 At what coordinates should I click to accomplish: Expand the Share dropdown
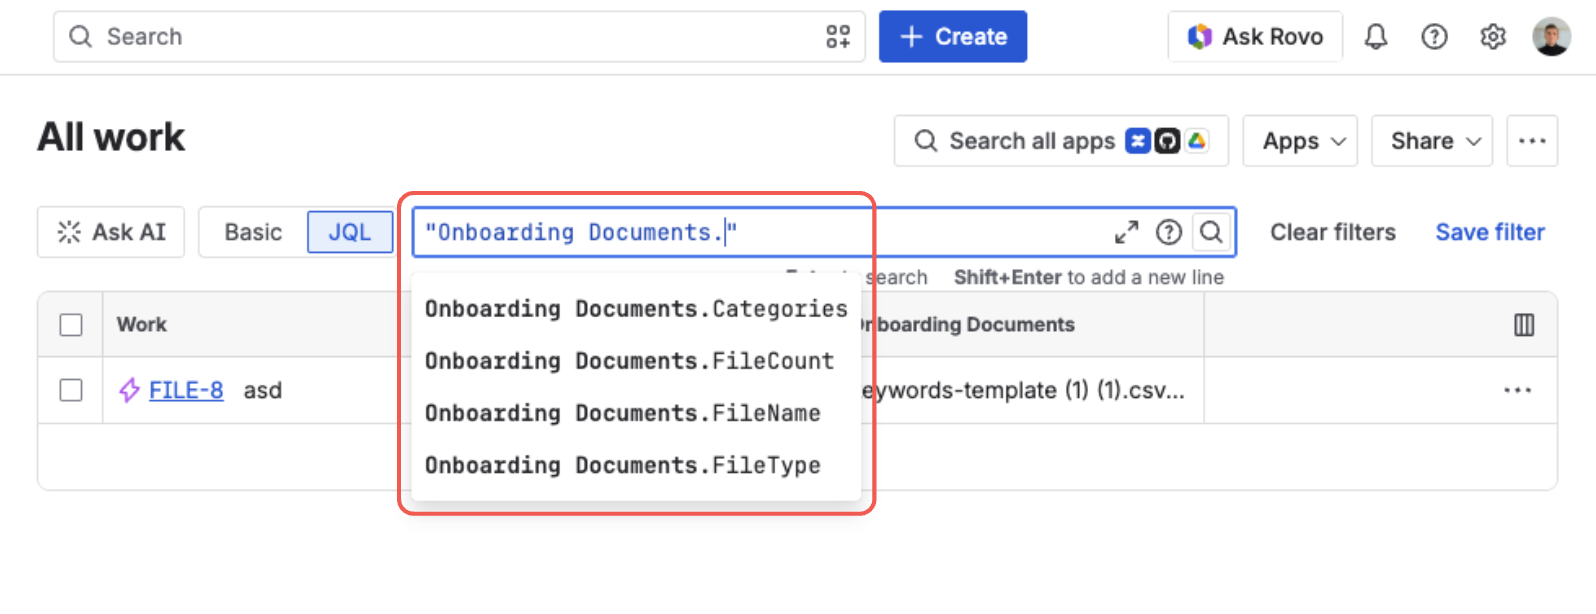pos(1432,141)
